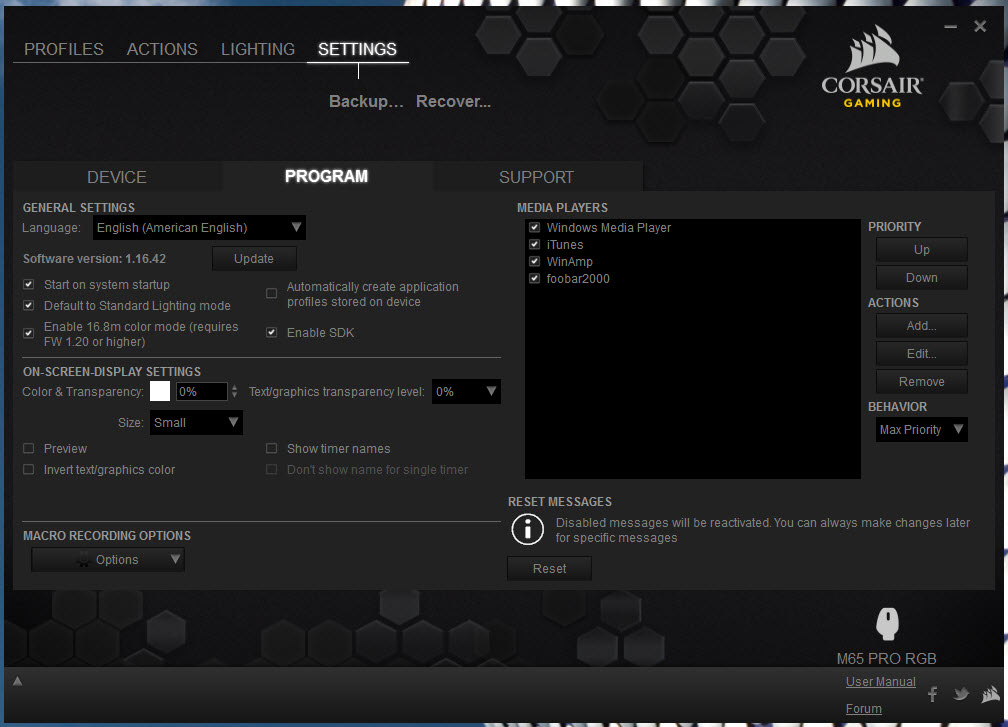The width and height of the screenshot is (1008, 727).
Task: Open the Forum link
Action: click(863, 709)
